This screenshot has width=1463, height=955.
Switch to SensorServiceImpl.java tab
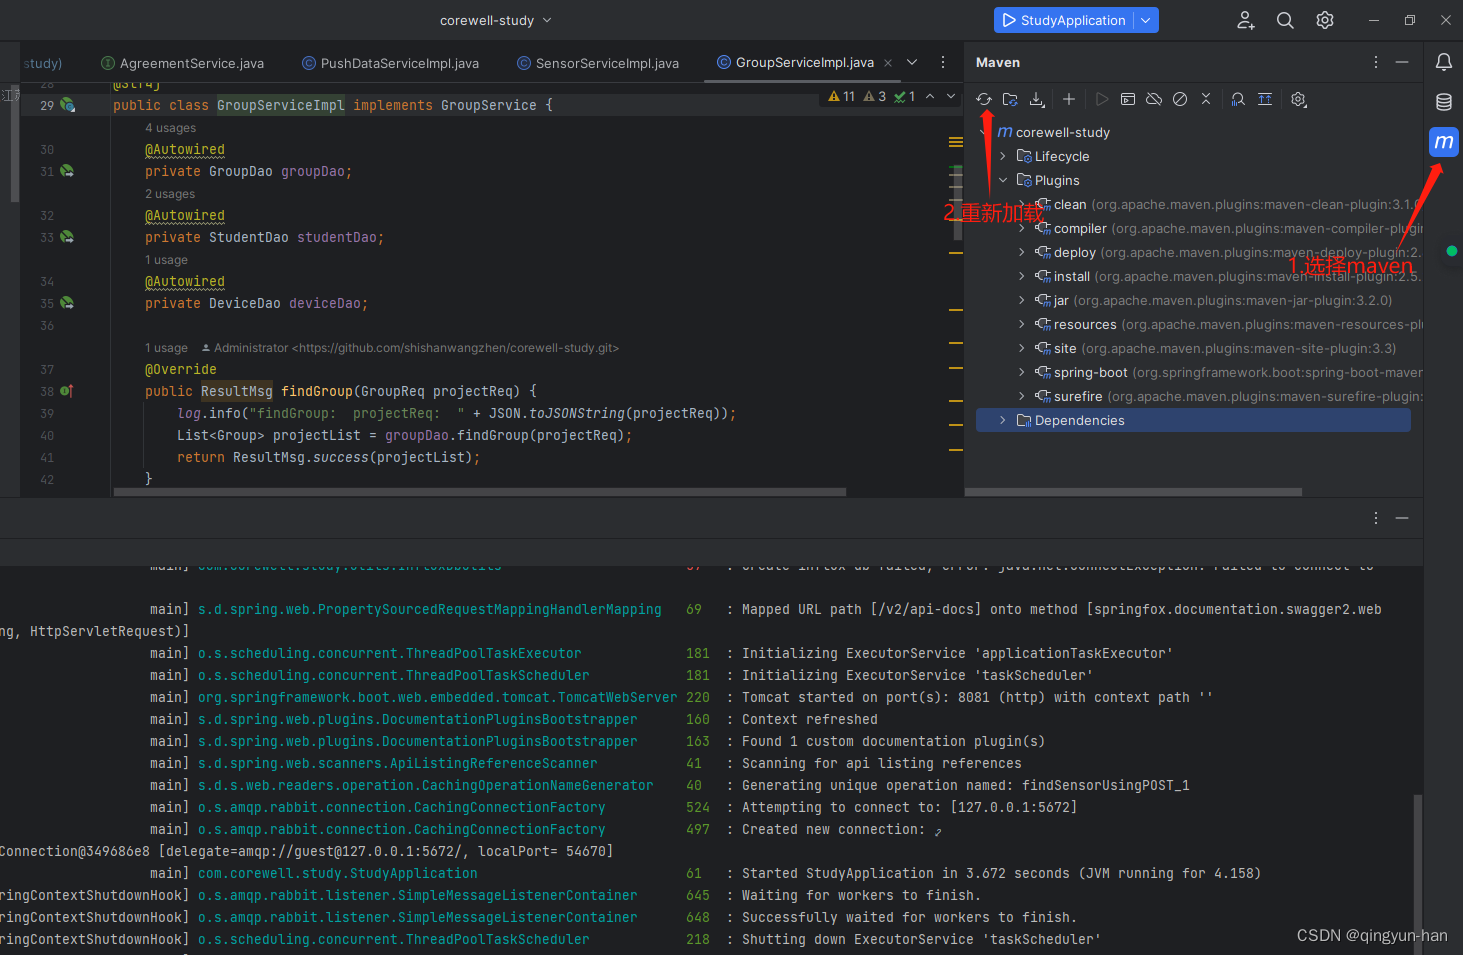(x=598, y=63)
